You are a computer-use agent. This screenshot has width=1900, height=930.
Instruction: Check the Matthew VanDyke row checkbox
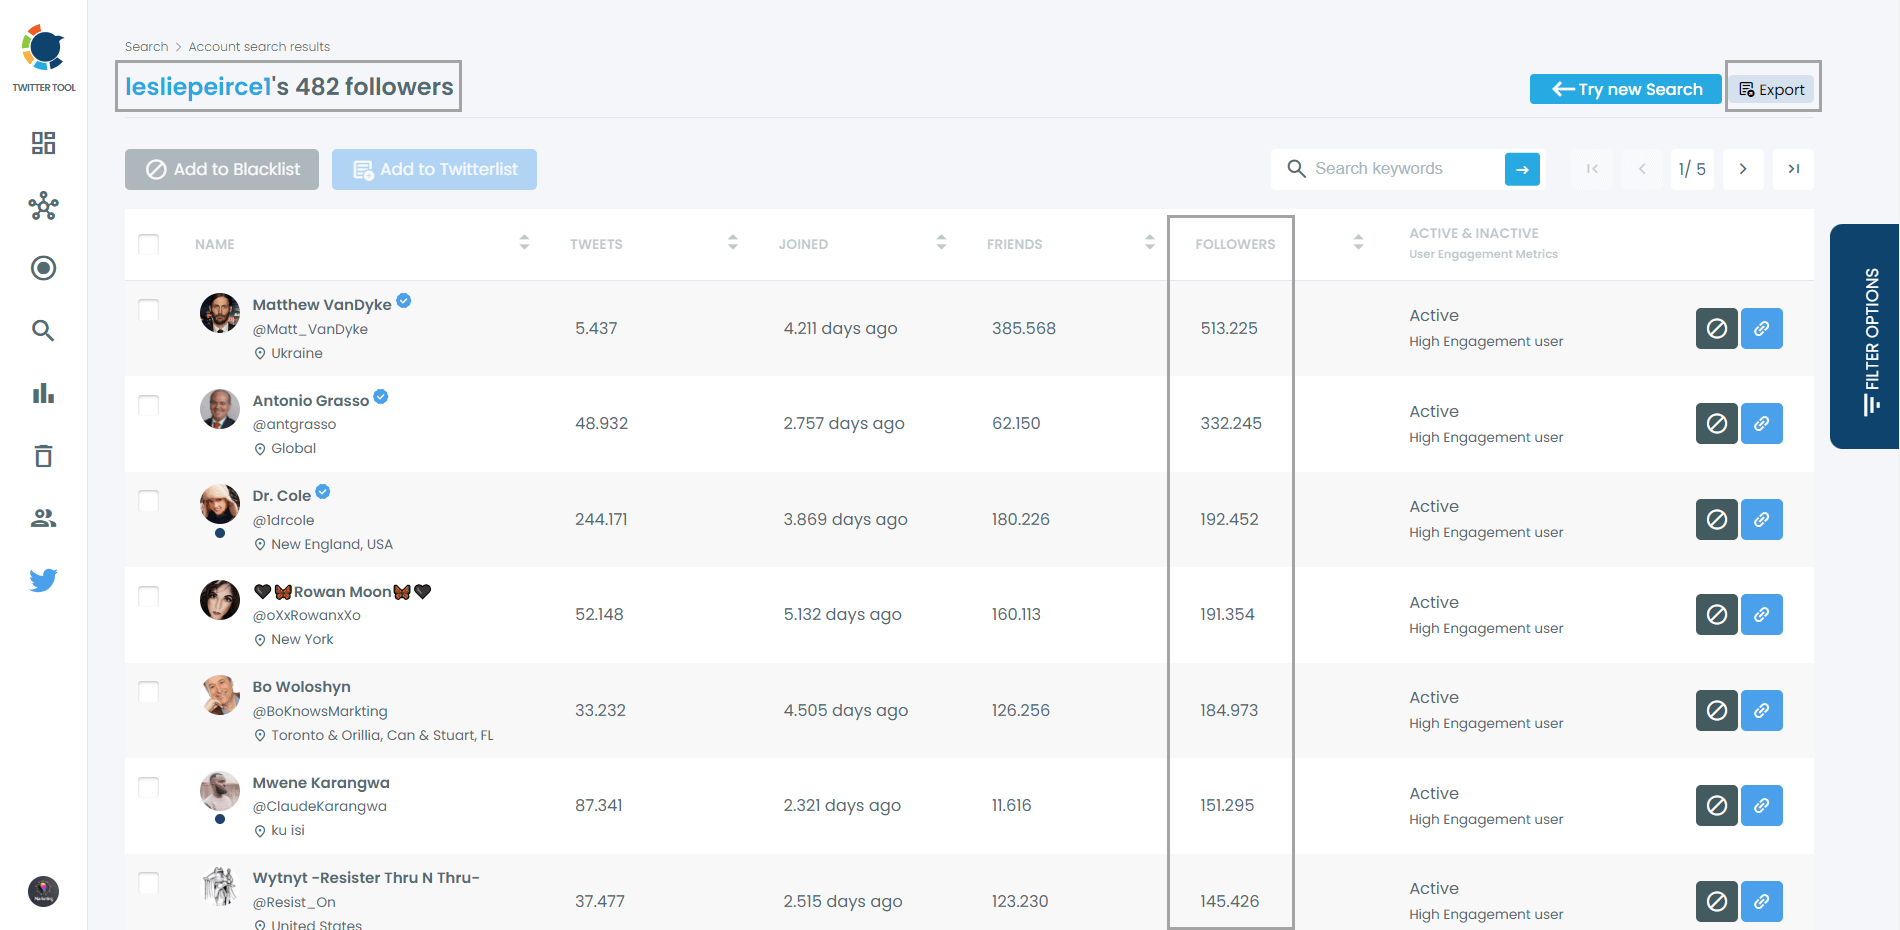tap(149, 310)
